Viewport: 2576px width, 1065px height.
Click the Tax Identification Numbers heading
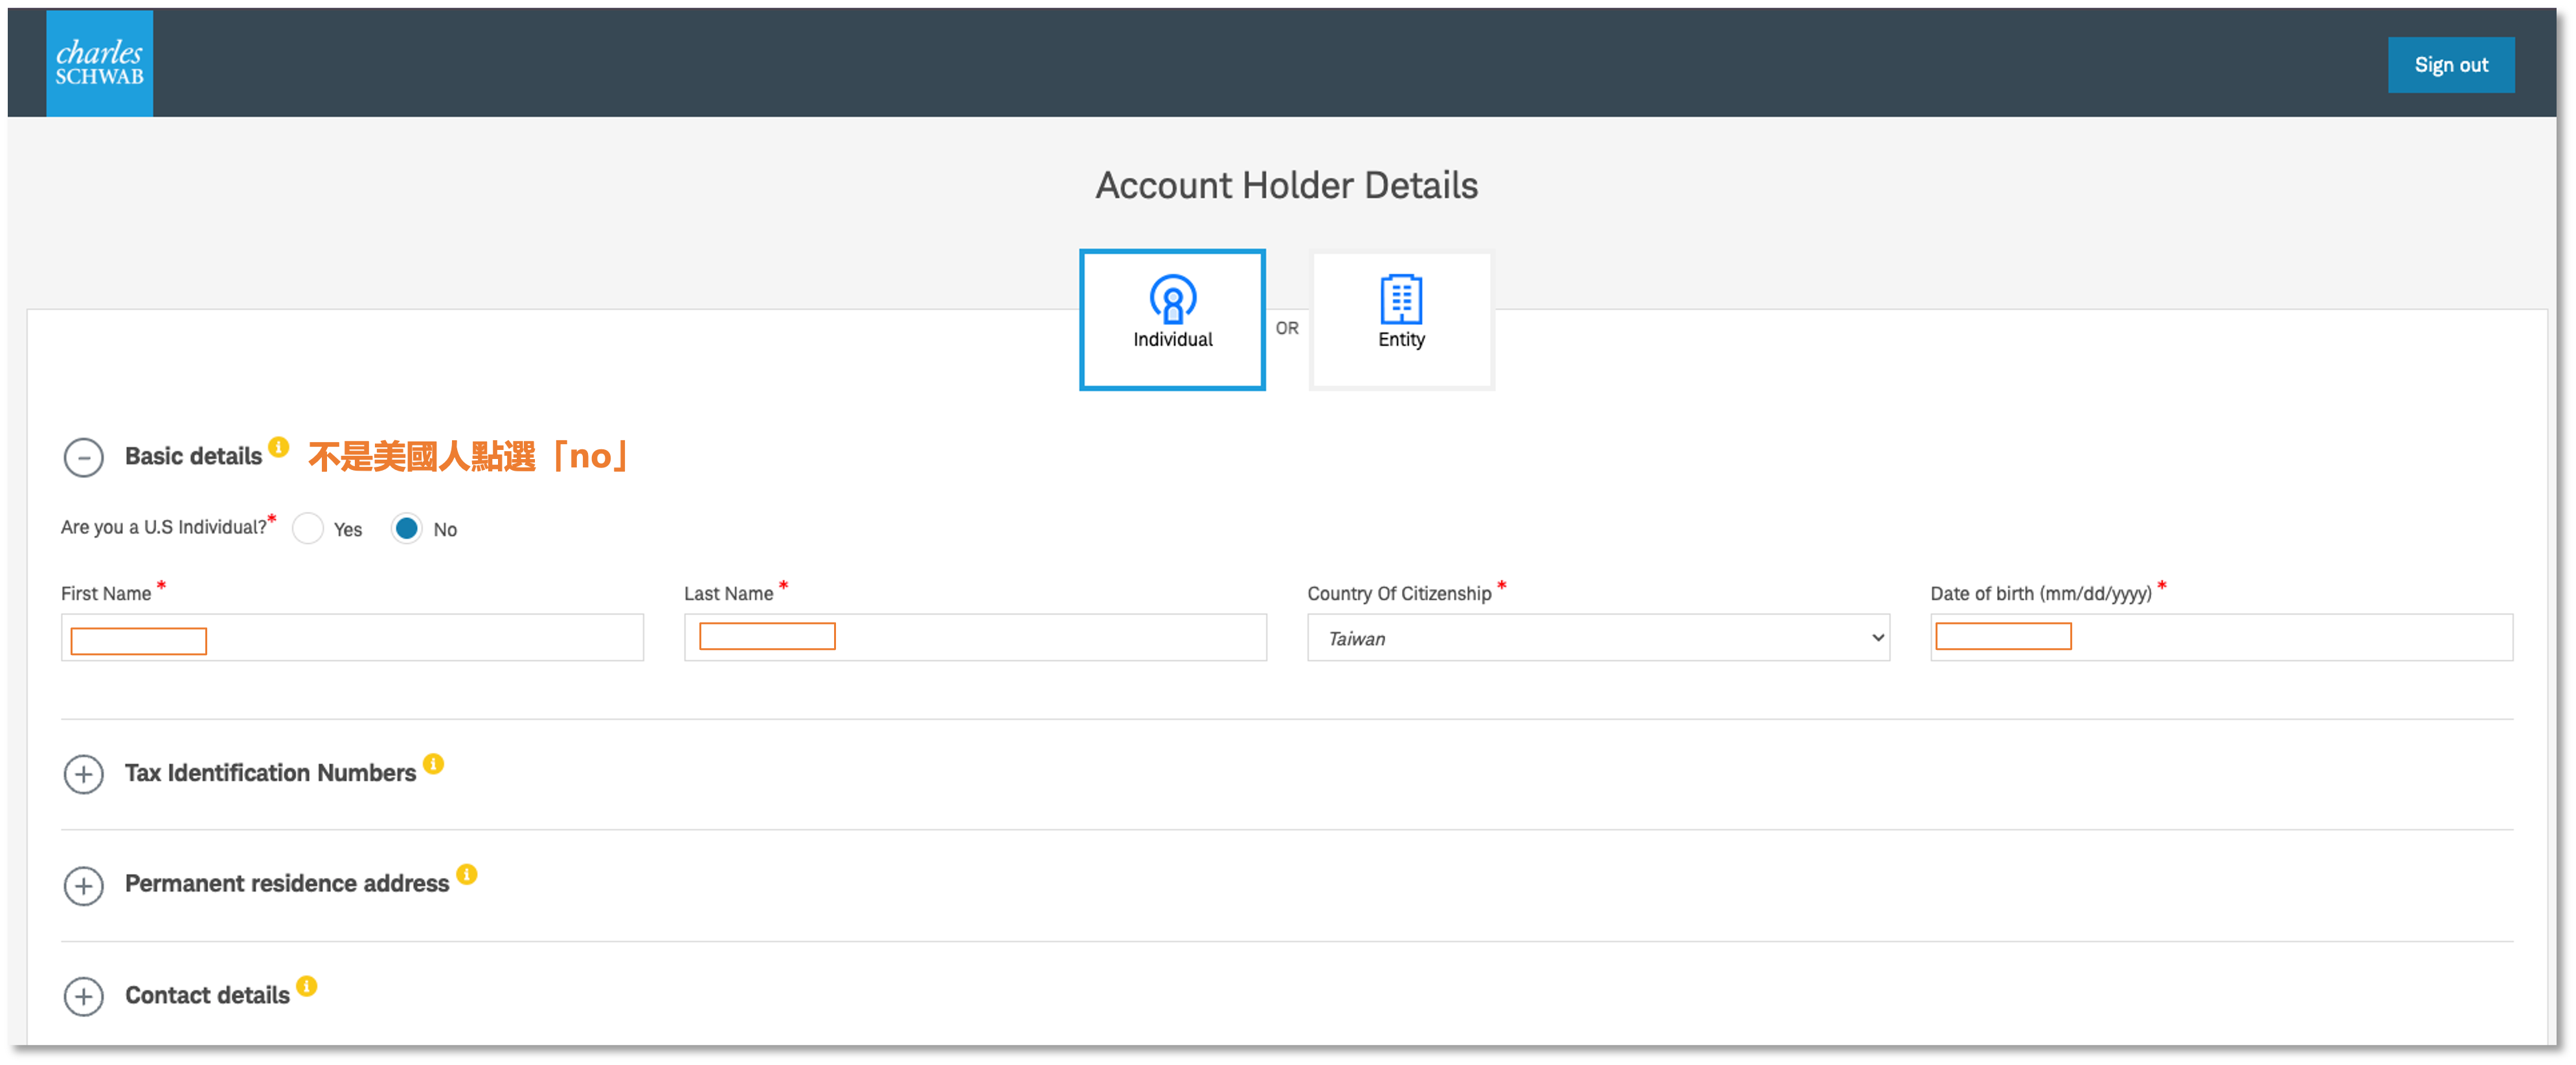[x=270, y=773]
